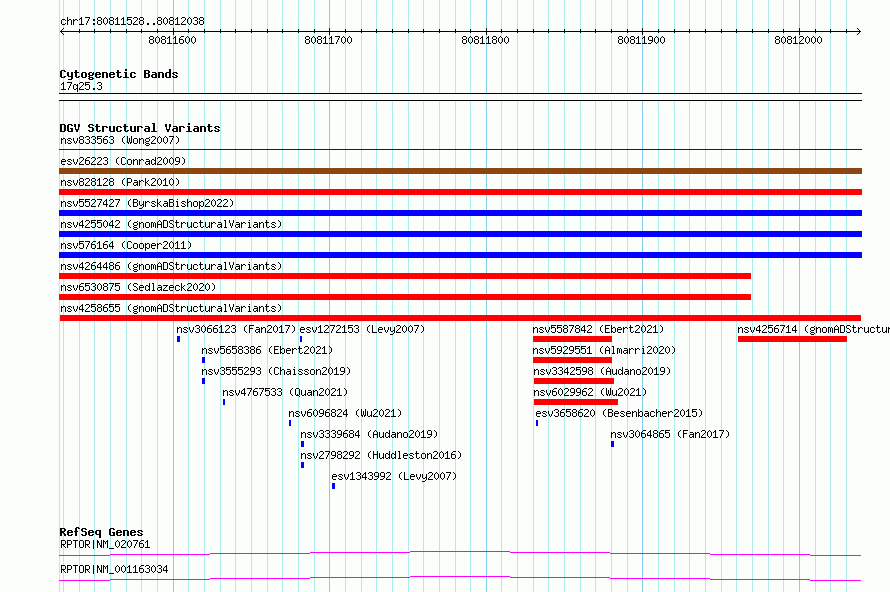Viewport: 890px width, 592px height.
Task: Click blue marker under nsv3064865 Fan2017
Action: click(x=612, y=444)
